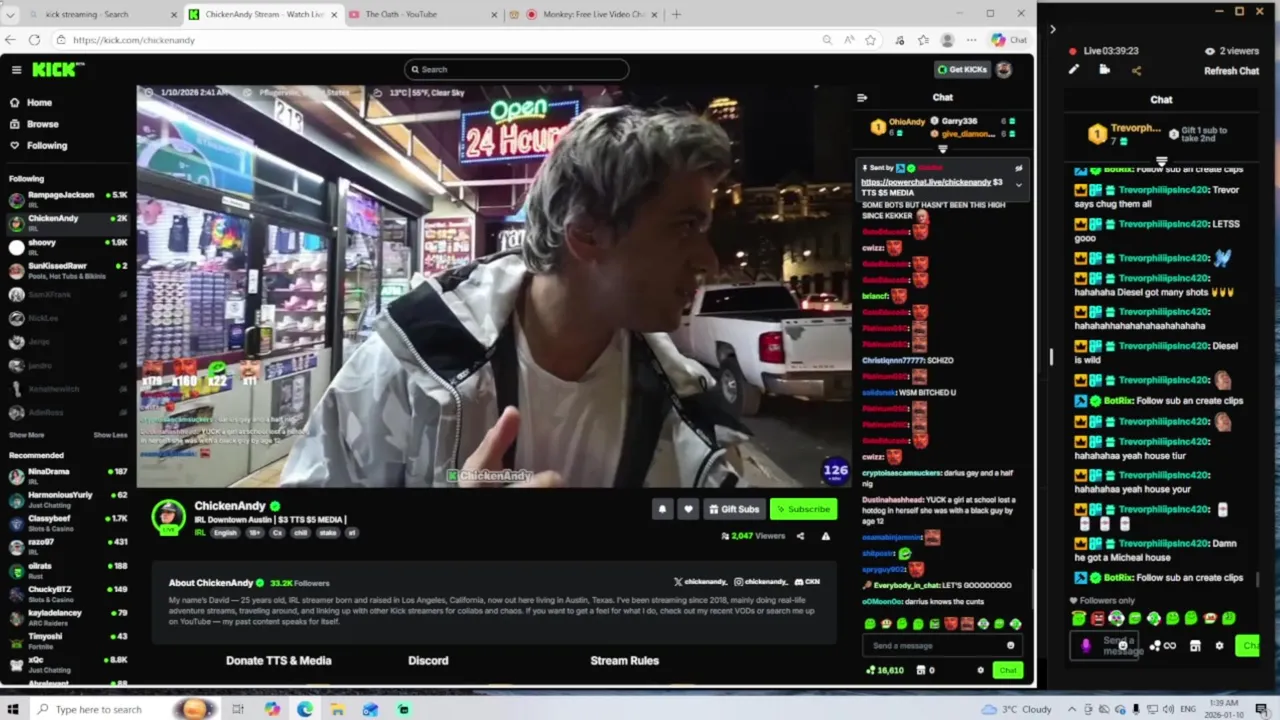Open ChickenAndy channel avatar

pyautogui.click(x=168, y=516)
